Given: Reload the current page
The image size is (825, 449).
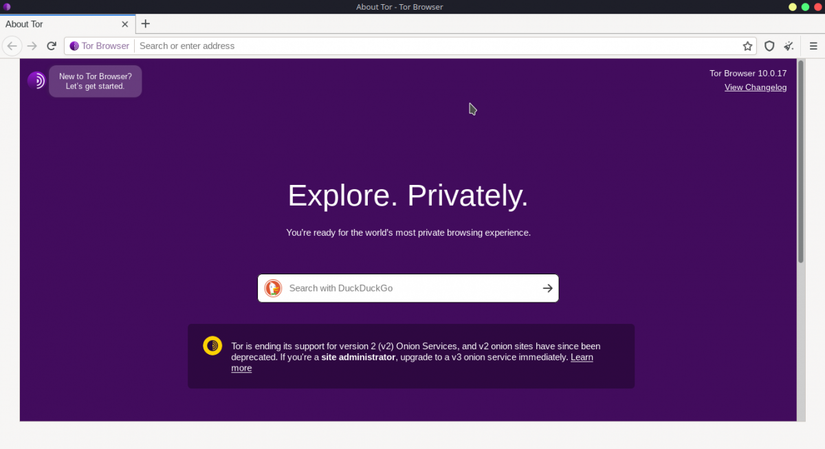Looking at the screenshot, I should click(x=52, y=46).
